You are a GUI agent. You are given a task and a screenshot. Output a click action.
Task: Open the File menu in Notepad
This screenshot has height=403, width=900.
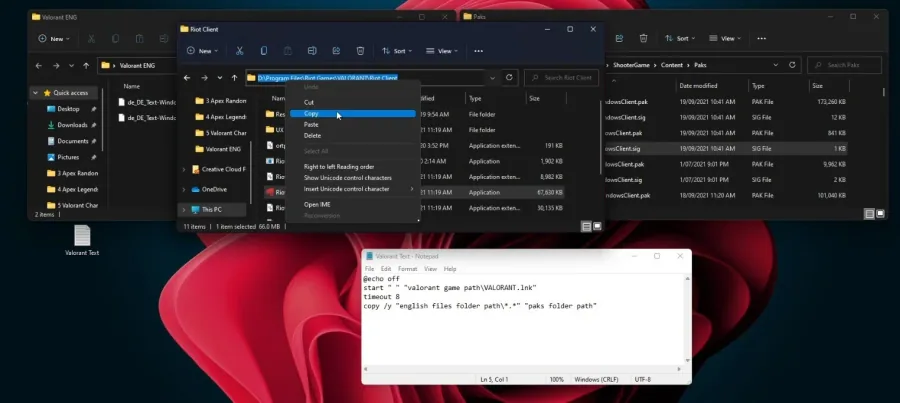pos(369,269)
